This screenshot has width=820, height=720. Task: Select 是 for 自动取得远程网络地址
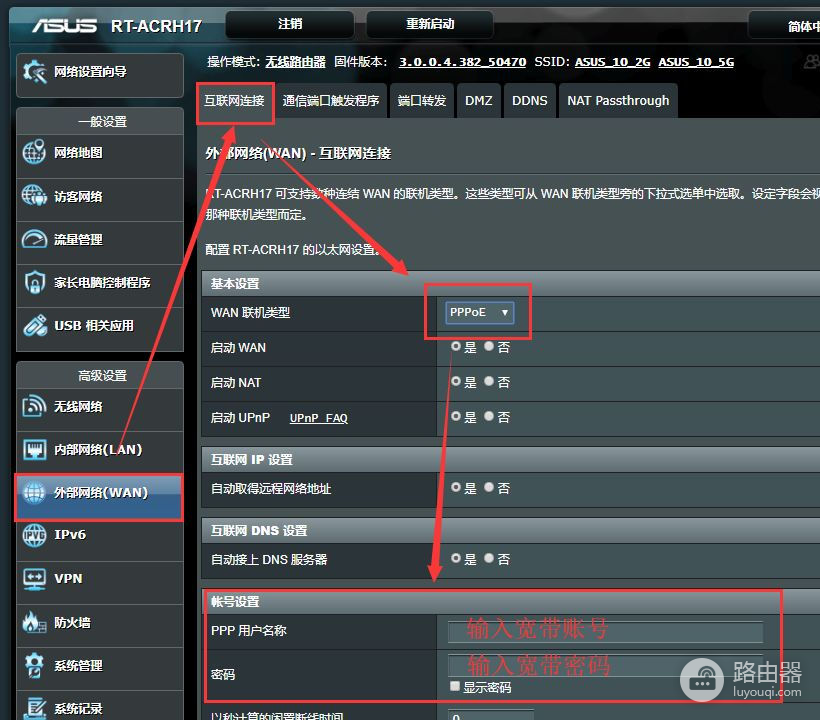pyautogui.click(x=455, y=487)
